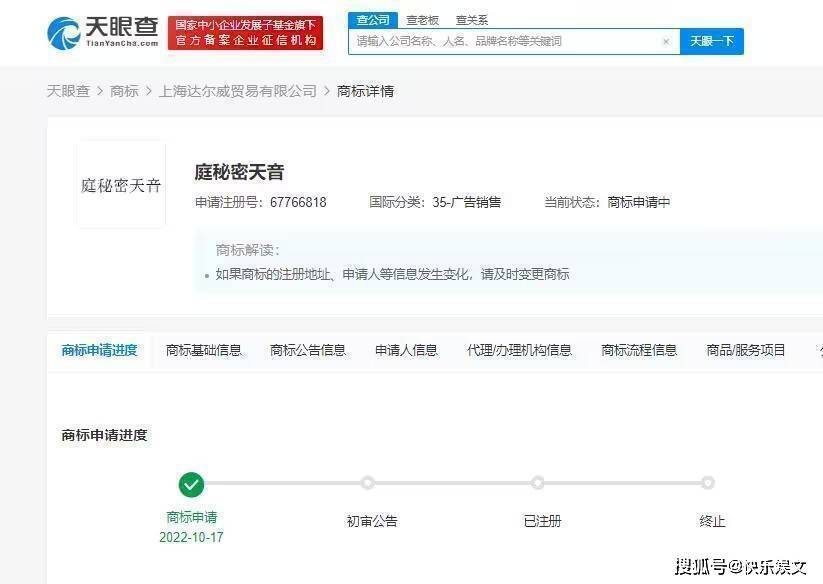Click the 商标申请进度 section heading

104,435
